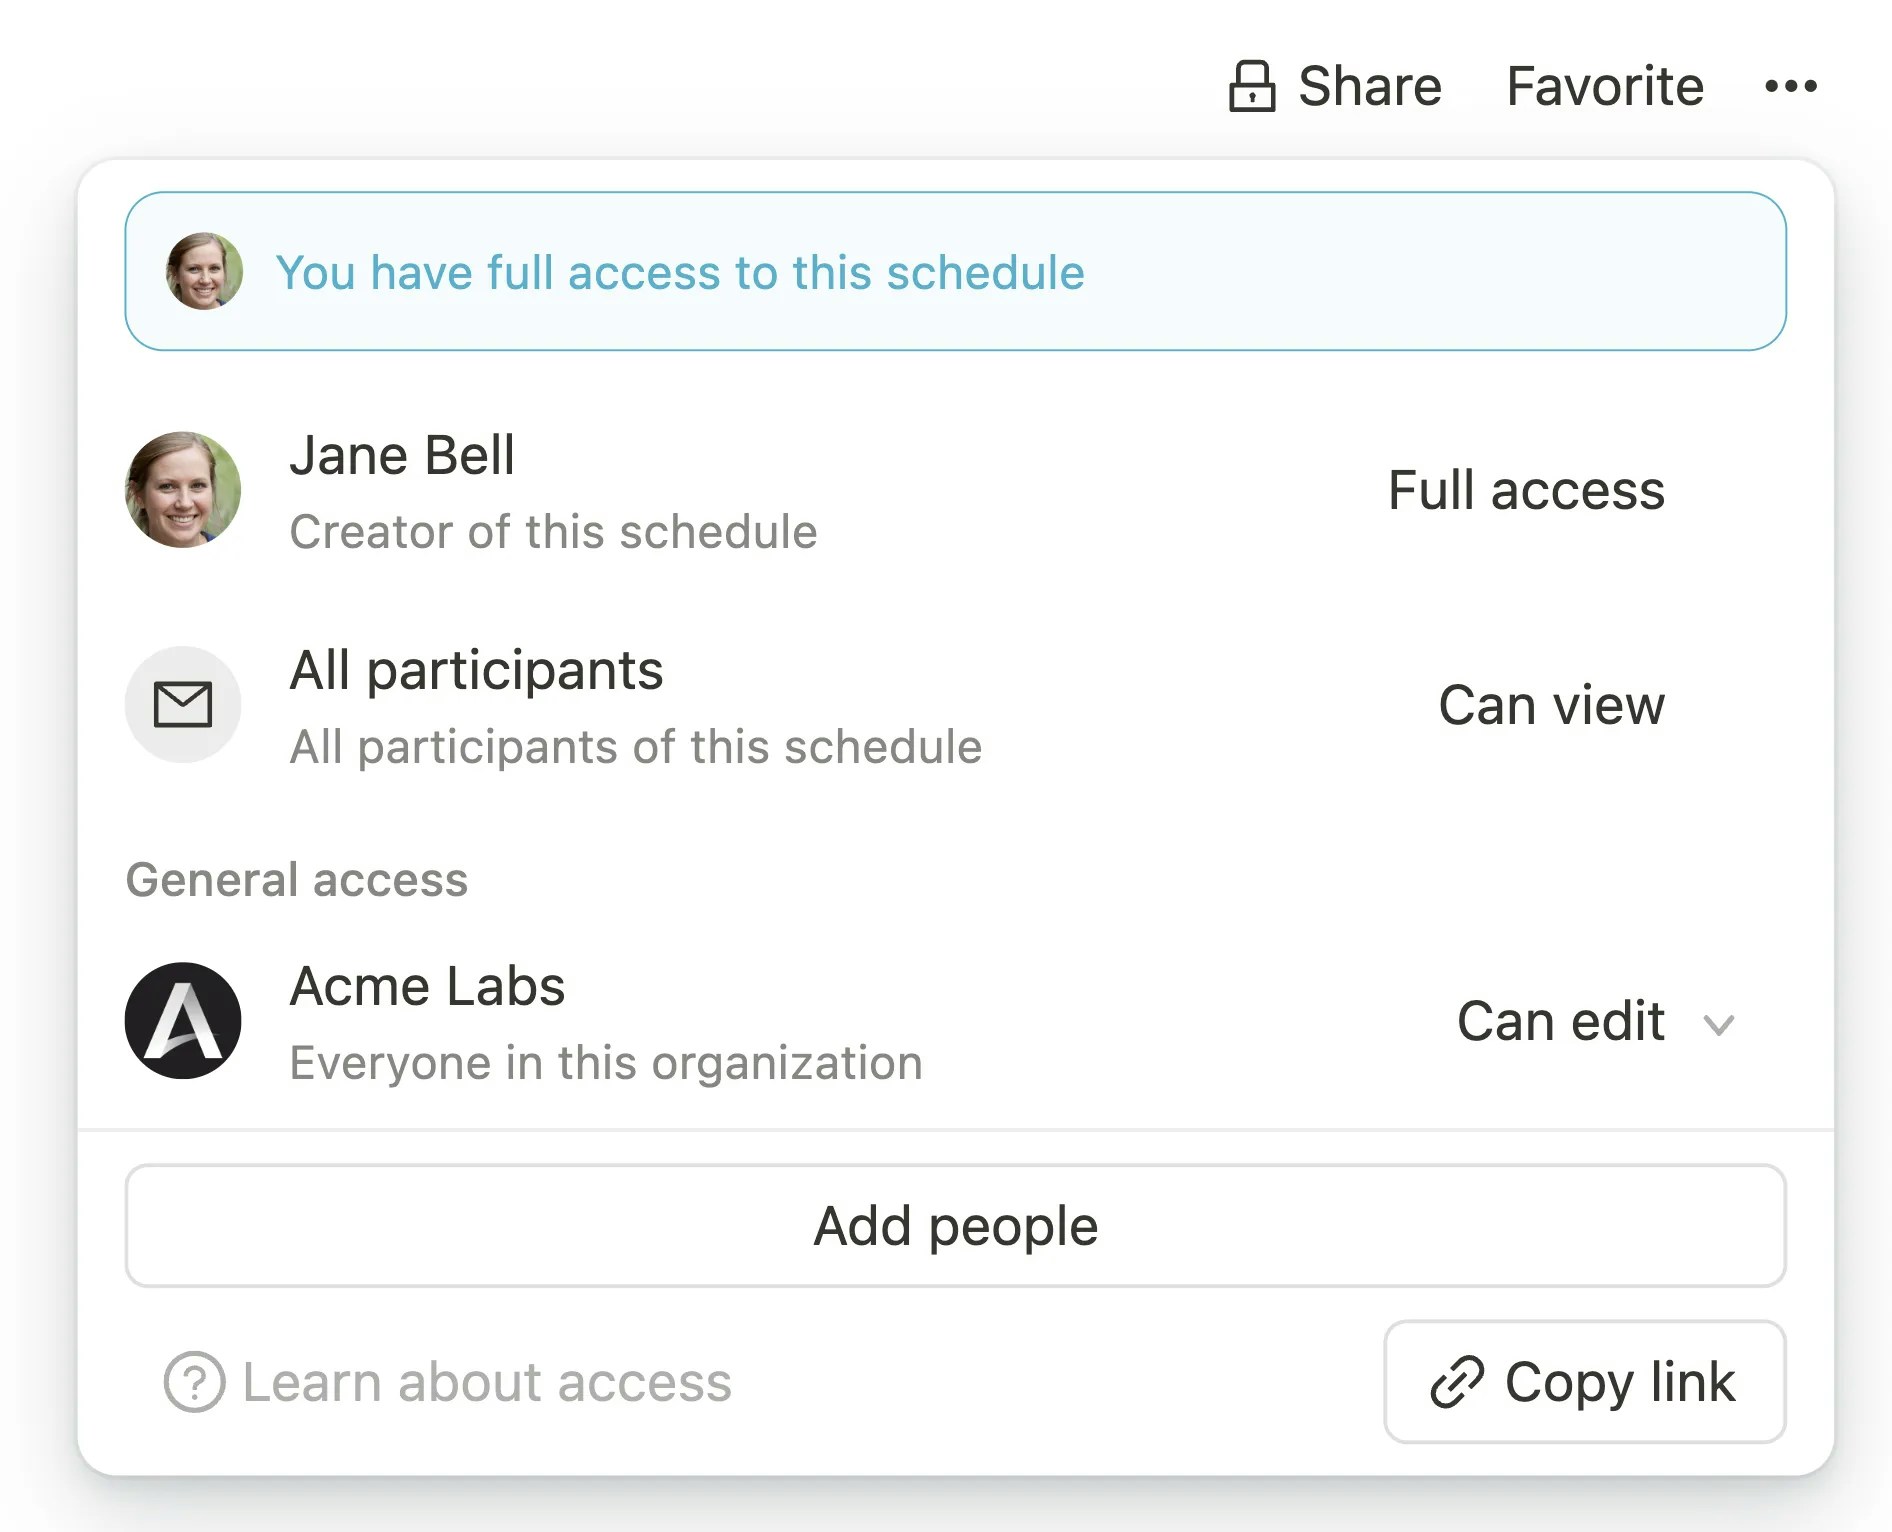
Task: Click the Copy link button
Action: point(1584,1382)
